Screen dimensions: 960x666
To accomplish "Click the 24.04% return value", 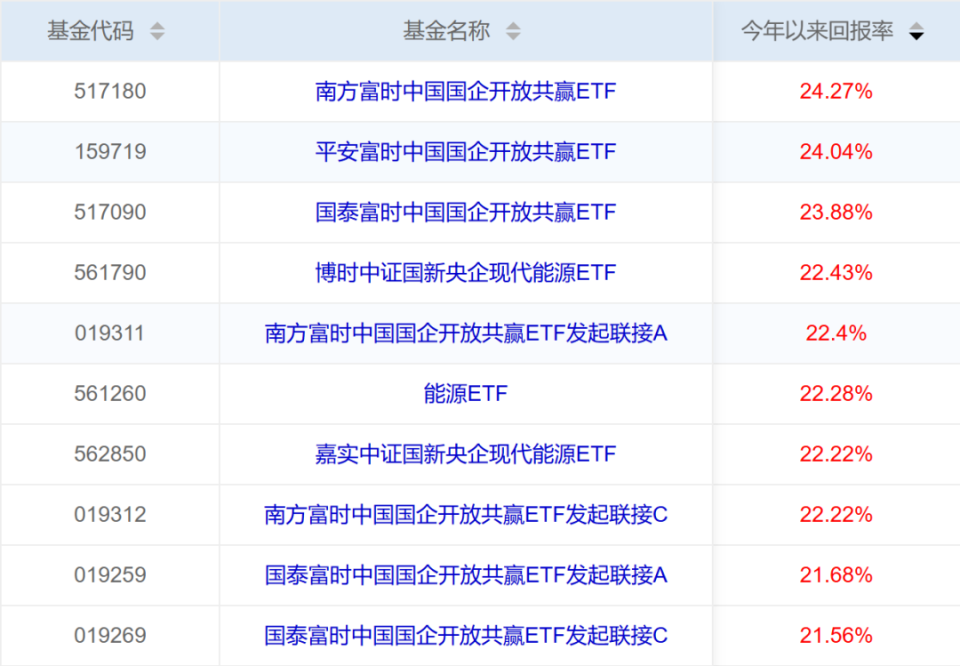I will (x=836, y=152).
